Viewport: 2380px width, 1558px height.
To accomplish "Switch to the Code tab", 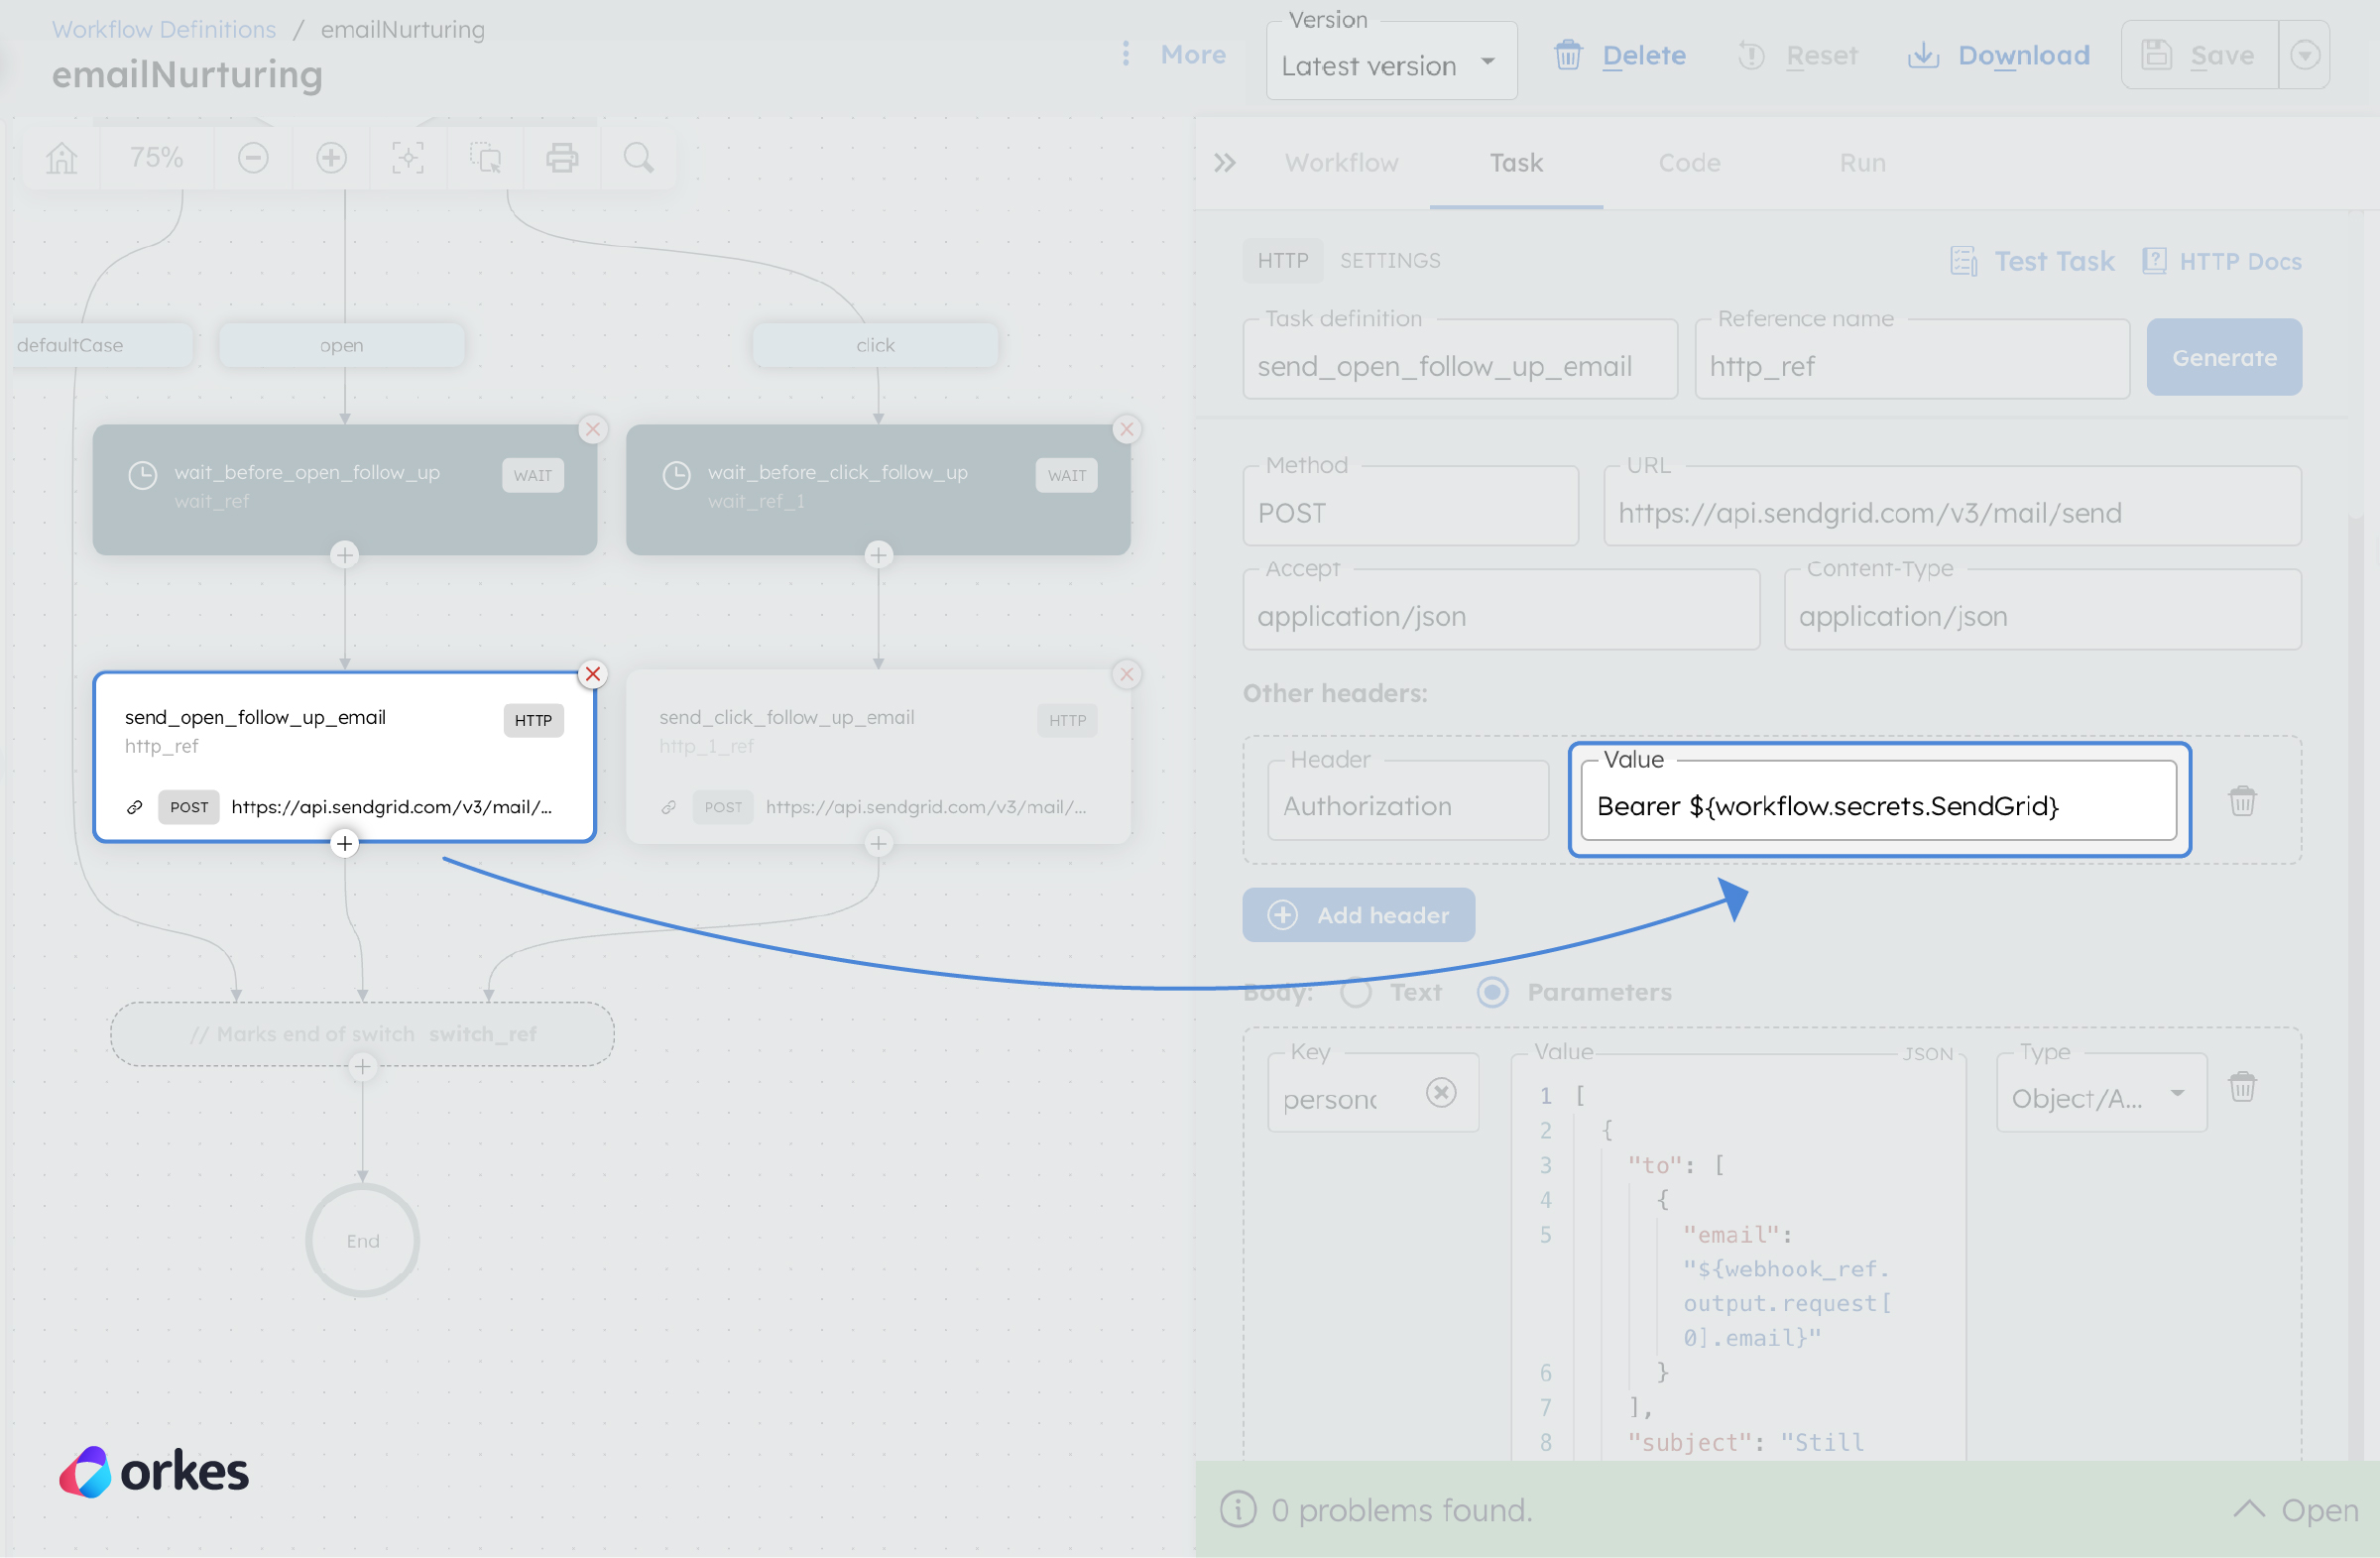I will pos(1688,163).
